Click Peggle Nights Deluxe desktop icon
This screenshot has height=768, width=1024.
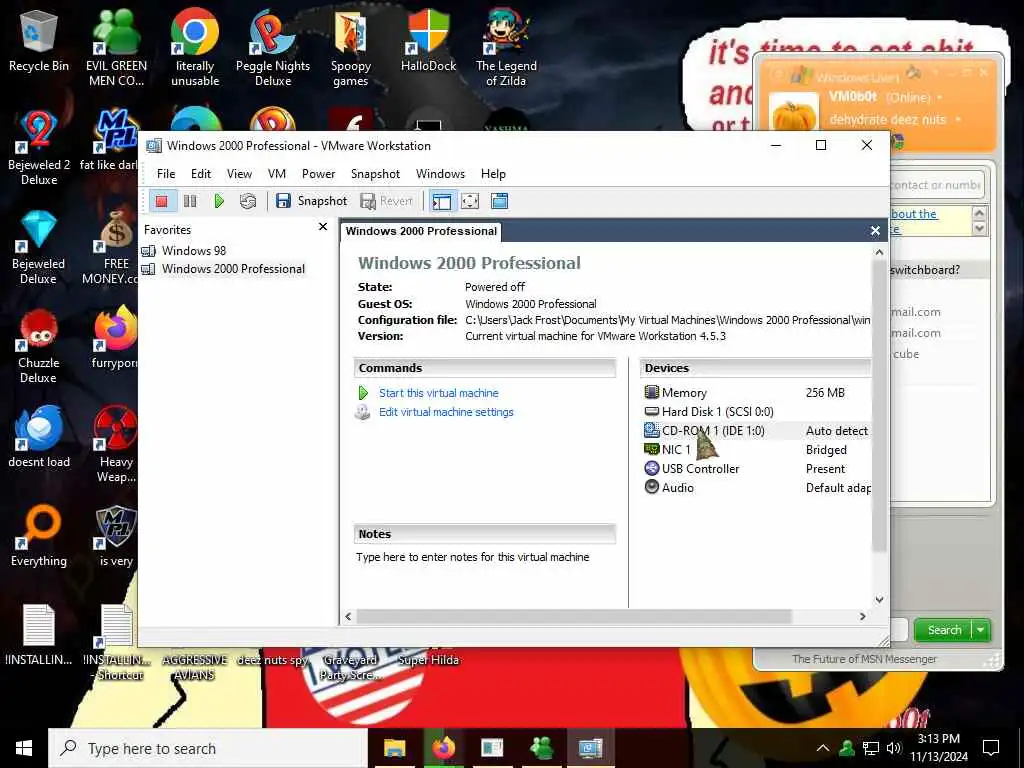click(273, 48)
